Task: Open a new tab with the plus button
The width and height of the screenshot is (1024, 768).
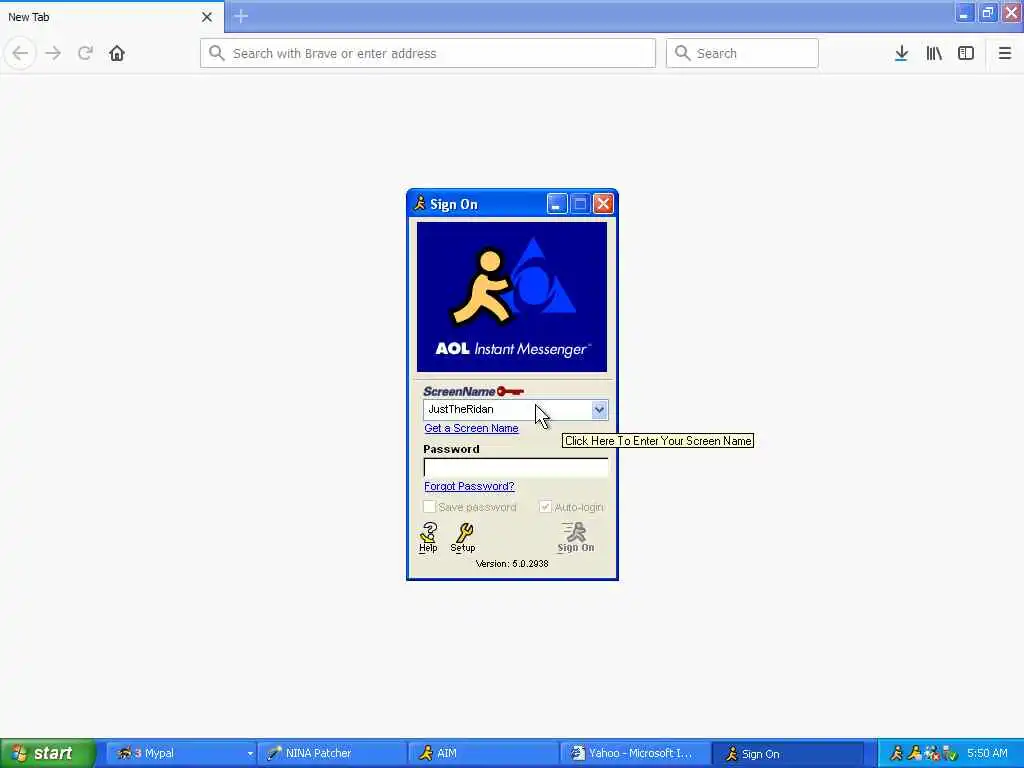Action: tap(241, 16)
